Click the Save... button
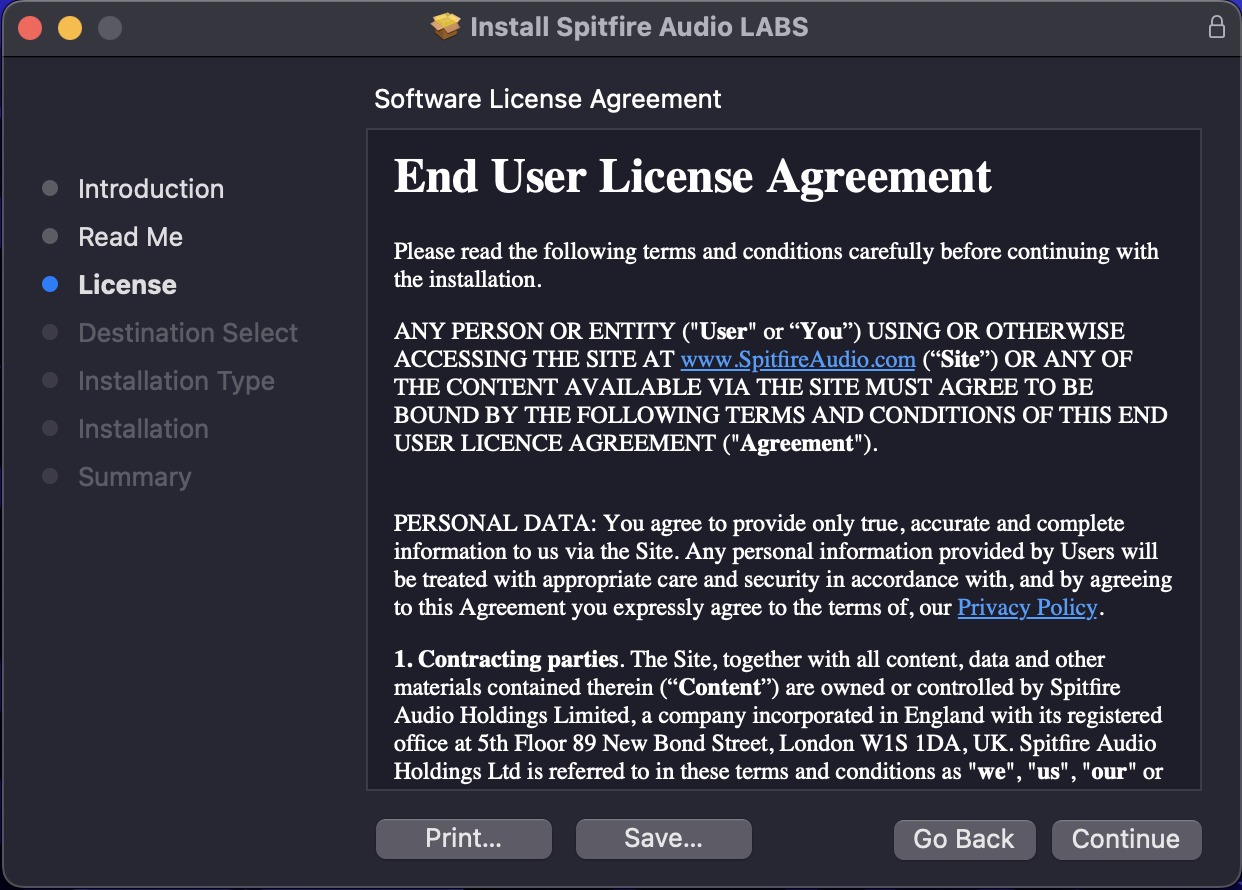The height and width of the screenshot is (890, 1242). pyautogui.click(x=663, y=839)
